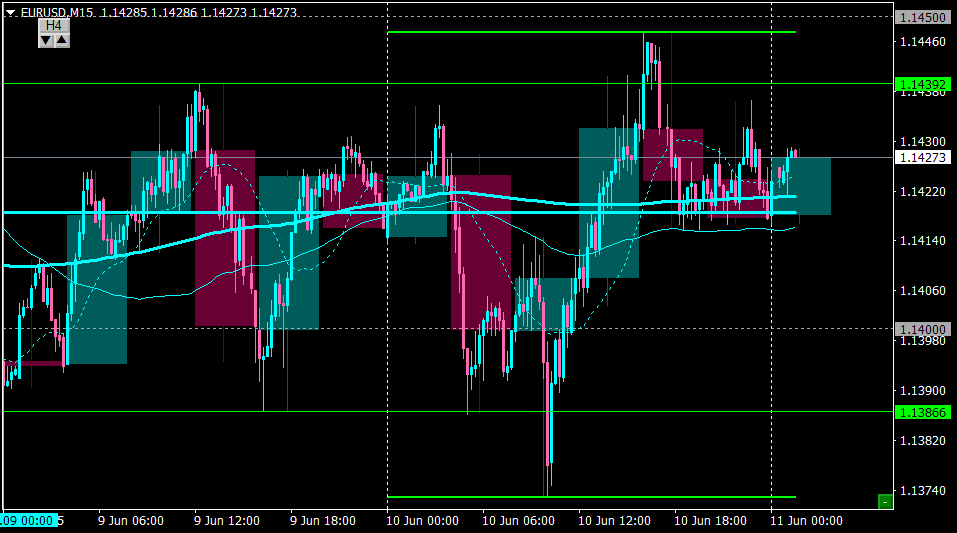Select the green 1.13866 price label
957x533 pixels.
(x=923, y=413)
